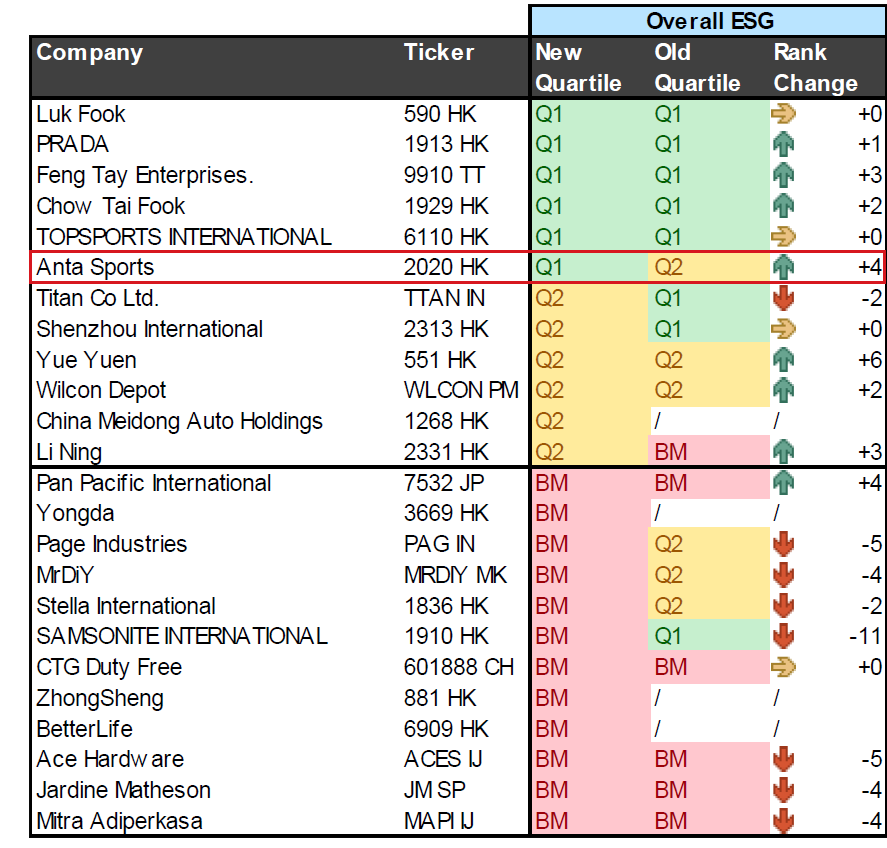Click the yellow arrow in CTG Duty Free row
This screenshot has width=887, height=848.
(x=783, y=667)
